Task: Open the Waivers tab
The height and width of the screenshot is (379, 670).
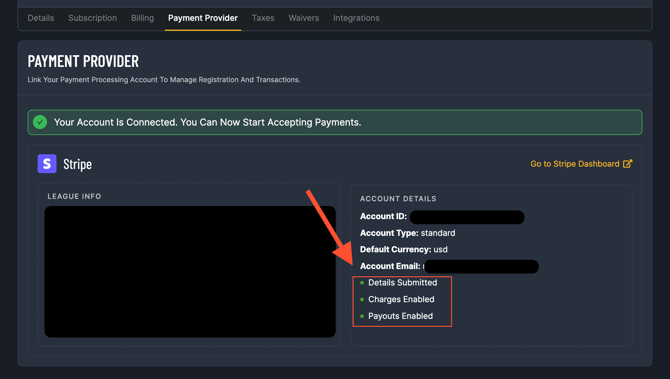Action: click(303, 18)
